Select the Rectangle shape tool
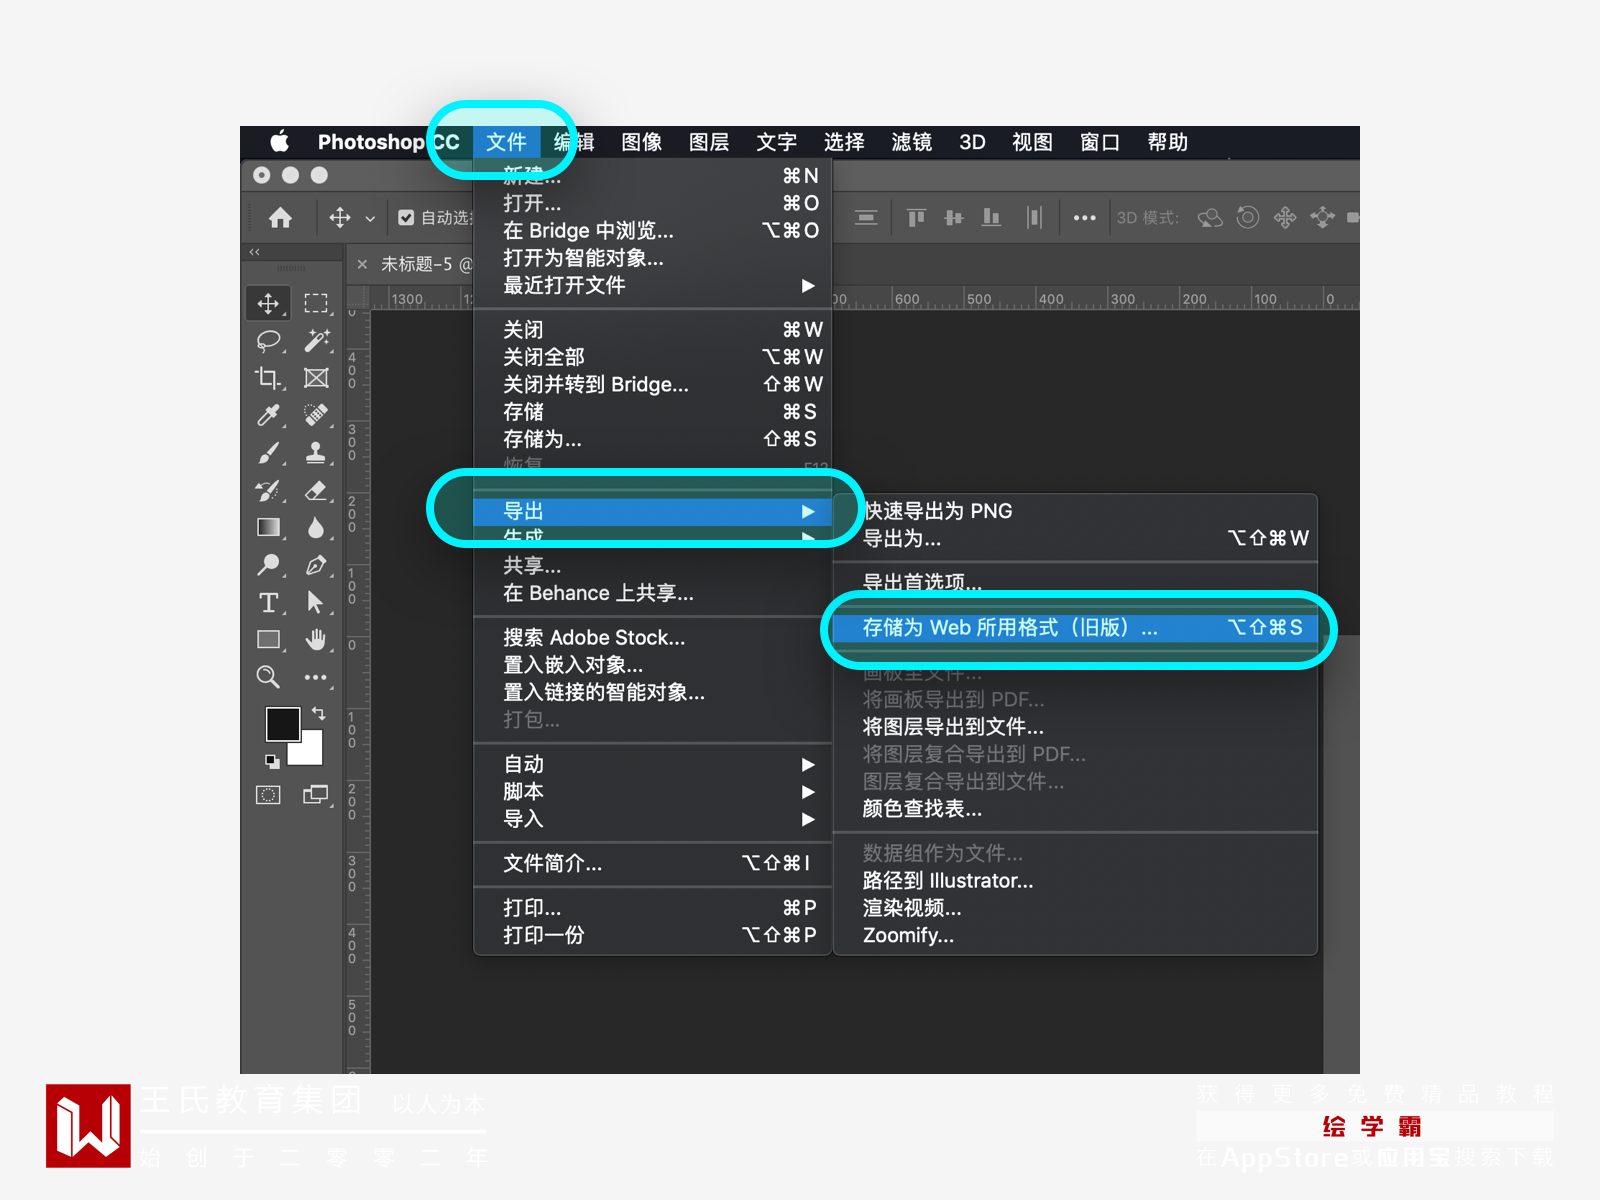This screenshot has height=1200, width=1600. point(268,639)
